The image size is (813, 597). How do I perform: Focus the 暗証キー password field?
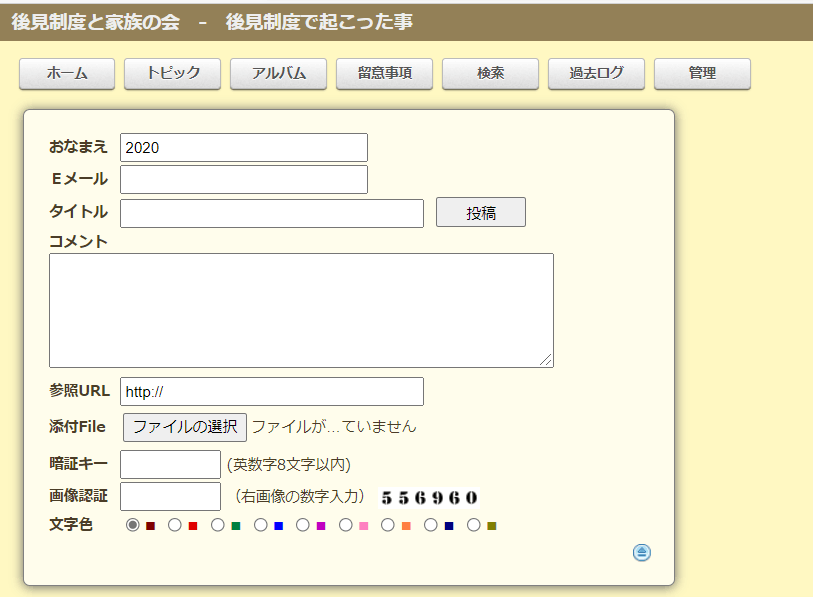[x=170, y=464]
